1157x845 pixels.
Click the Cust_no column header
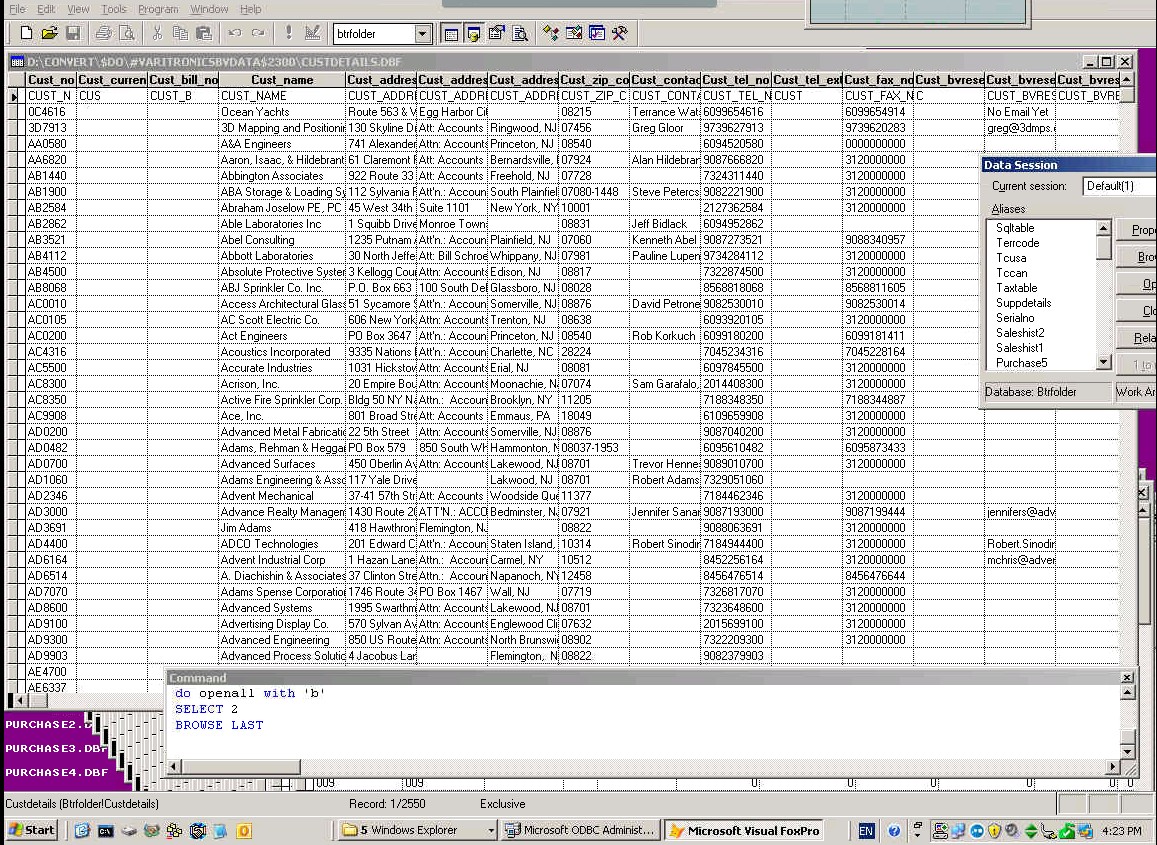[51, 80]
